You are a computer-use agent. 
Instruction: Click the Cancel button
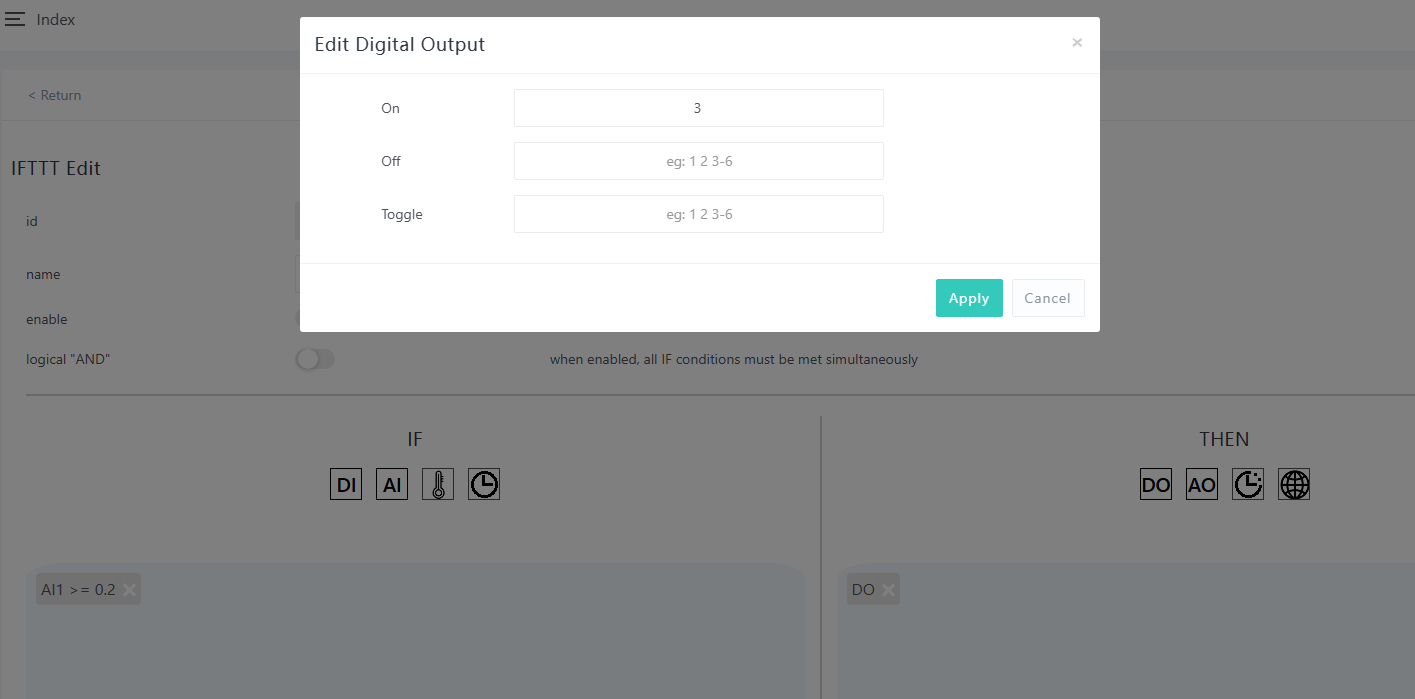pos(1047,298)
